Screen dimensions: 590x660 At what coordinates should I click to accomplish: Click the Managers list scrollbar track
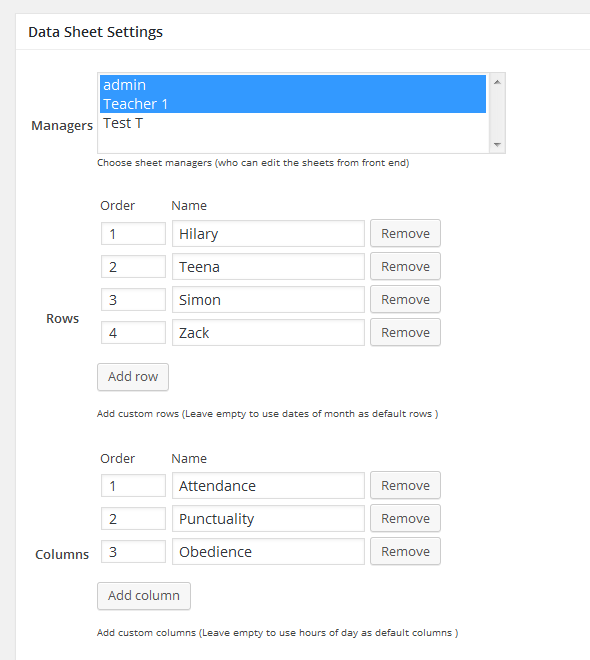[497, 114]
